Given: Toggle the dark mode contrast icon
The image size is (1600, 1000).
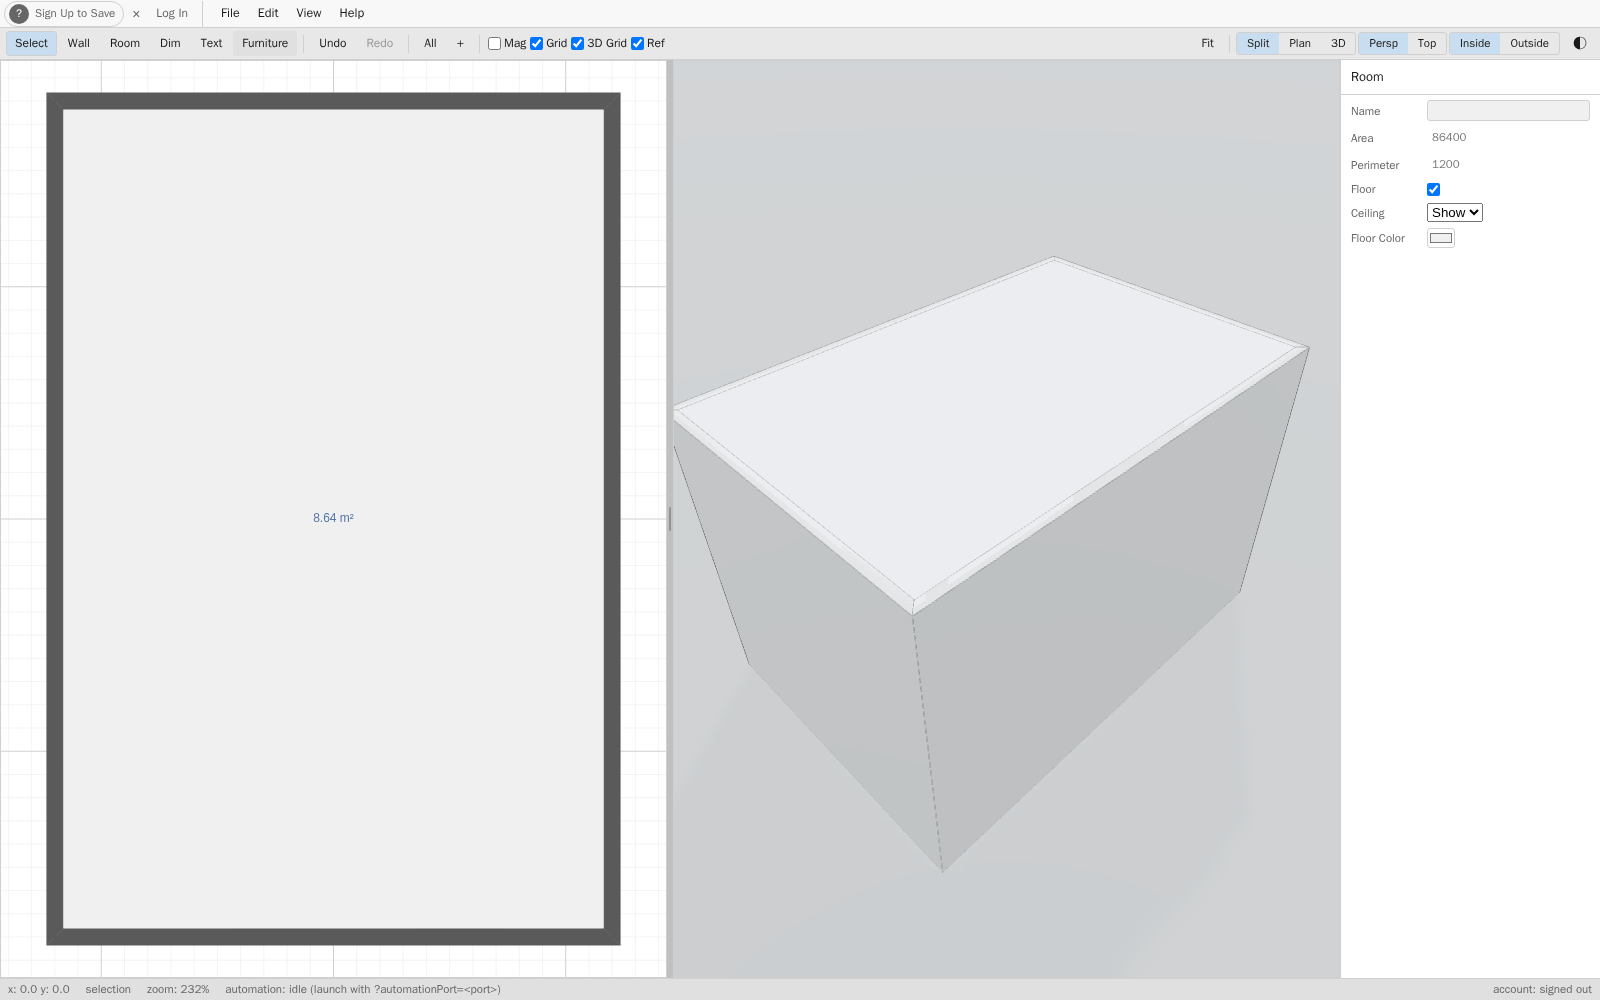Looking at the screenshot, I should [x=1580, y=43].
